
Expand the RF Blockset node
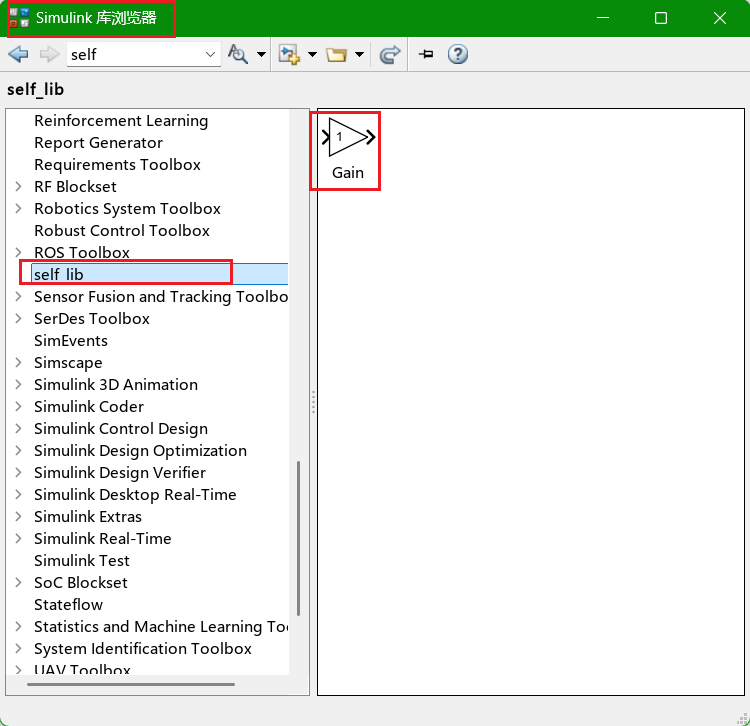pos(19,187)
